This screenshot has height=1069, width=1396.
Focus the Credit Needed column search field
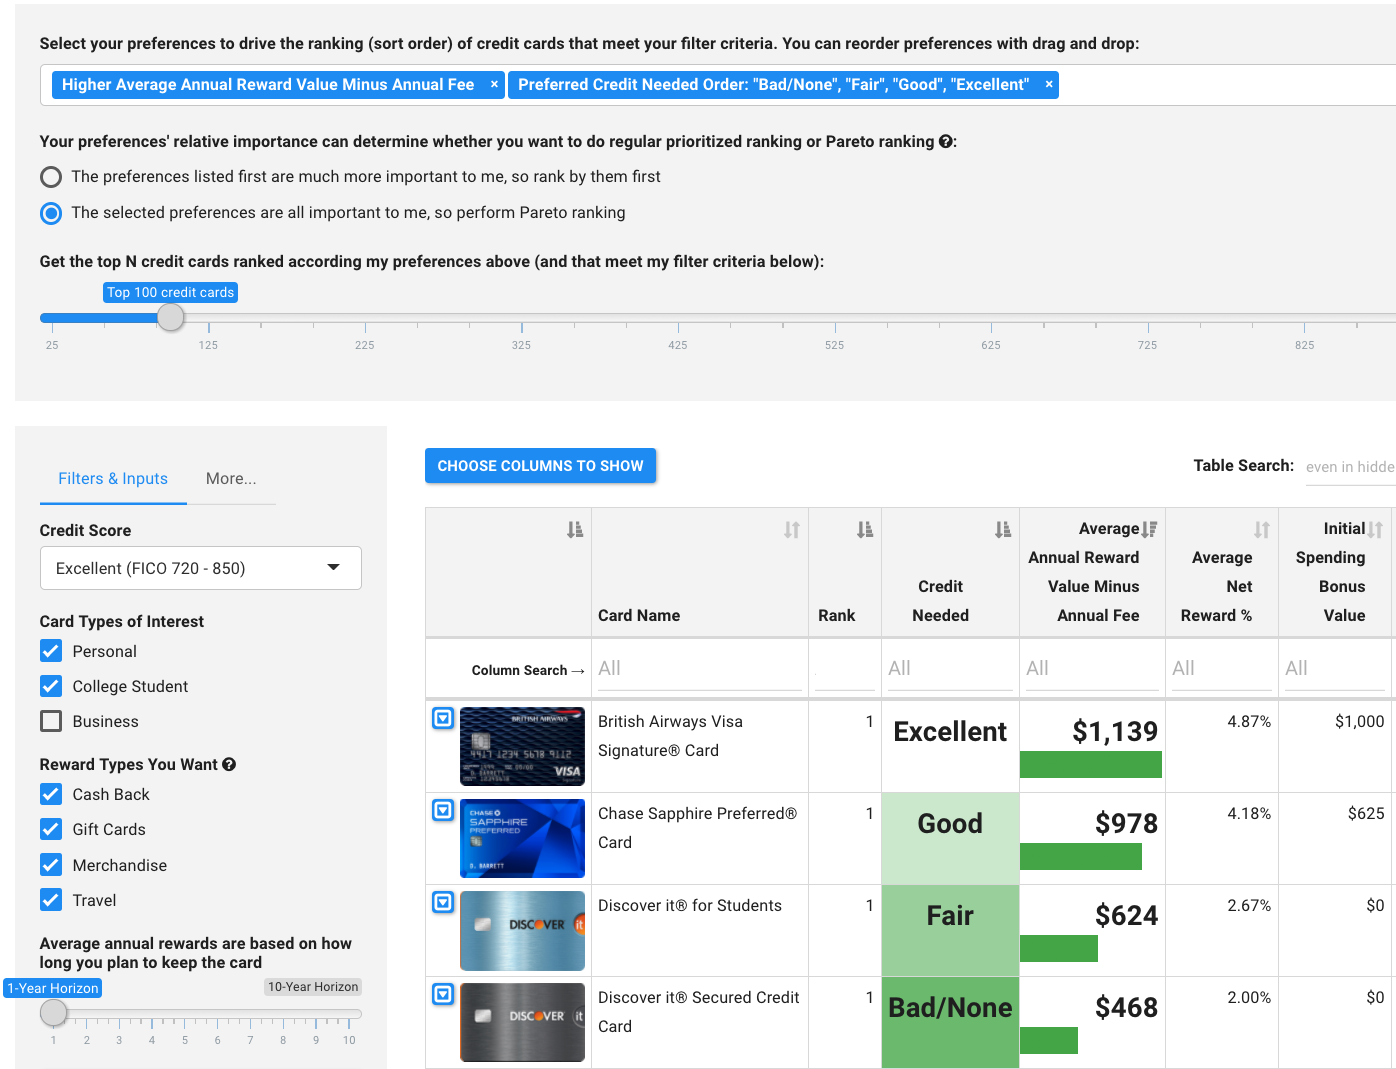[x=950, y=669]
